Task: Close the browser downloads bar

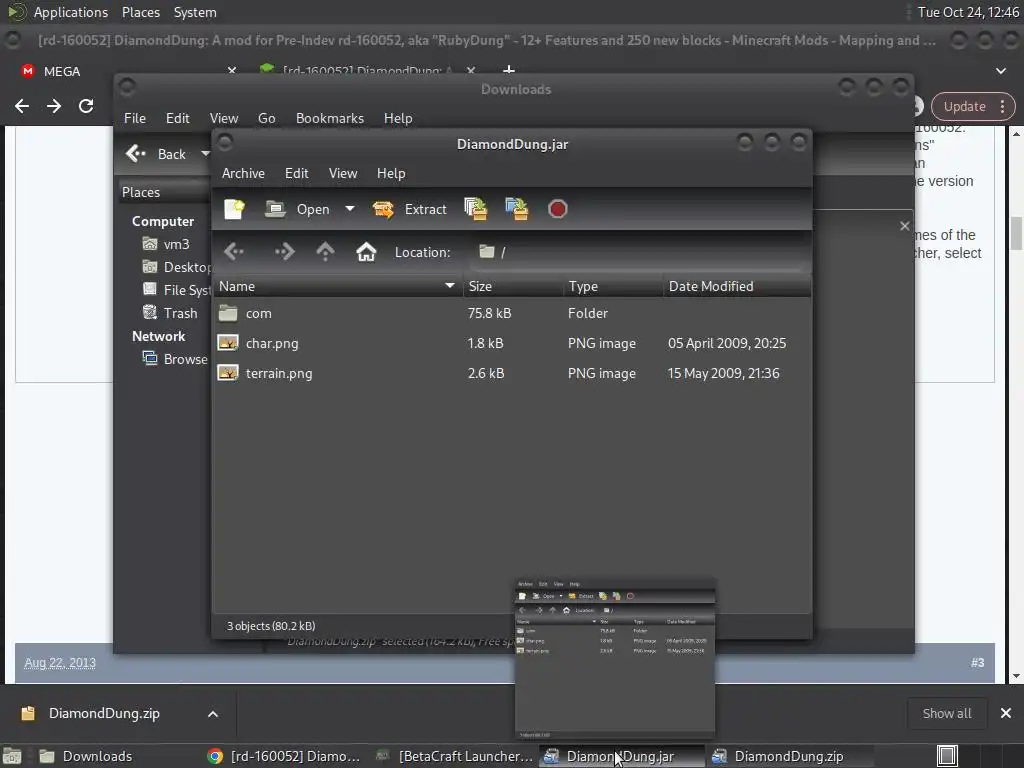Action: pos(1006,713)
